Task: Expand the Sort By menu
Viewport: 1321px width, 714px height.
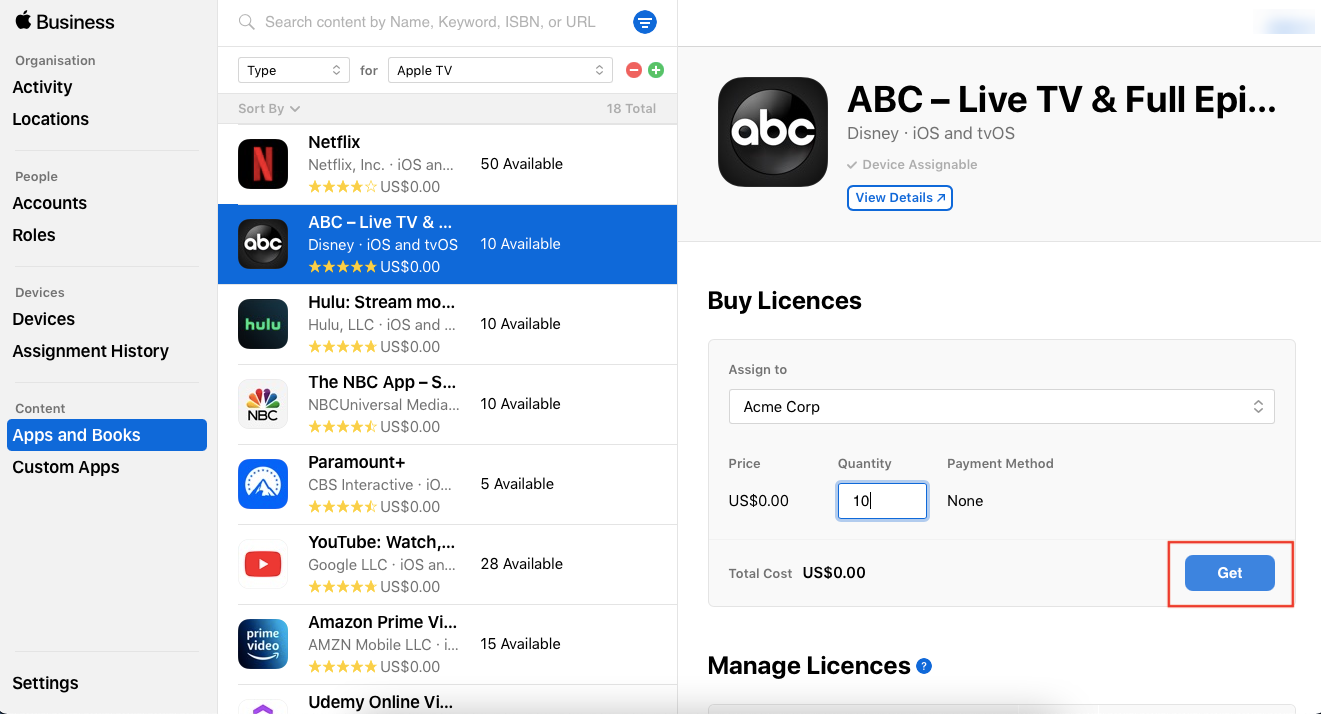Action: click(269, 108)
